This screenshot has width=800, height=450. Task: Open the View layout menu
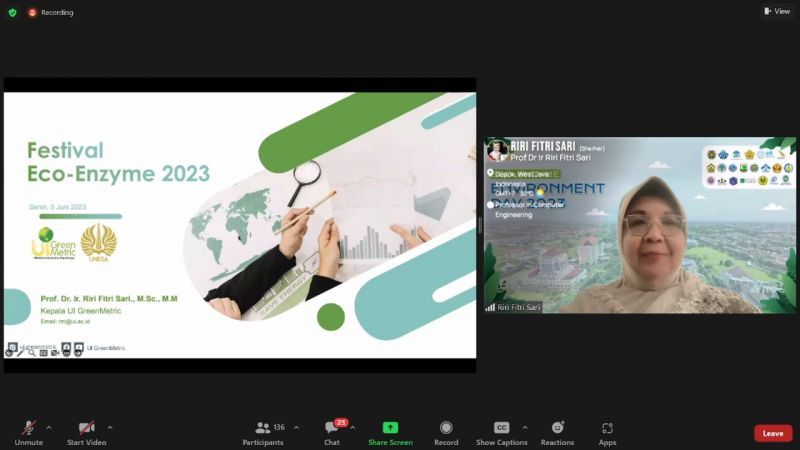(x=776, y=11)
